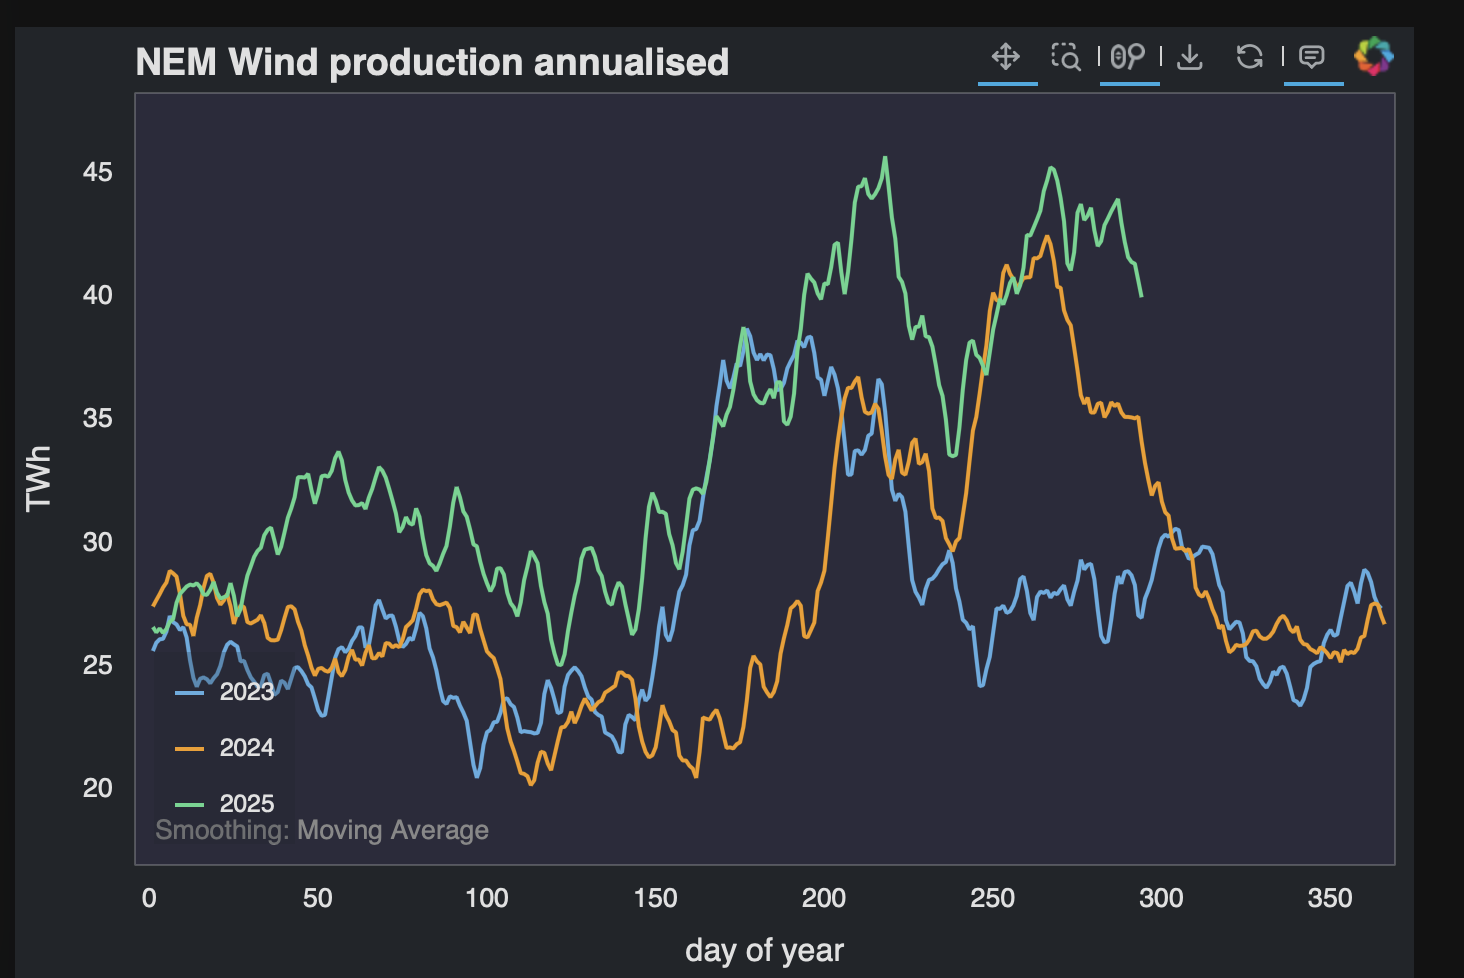1464x978 pixels.
Task: Click the 350 tick on the x-axis
Action: 1329,898
